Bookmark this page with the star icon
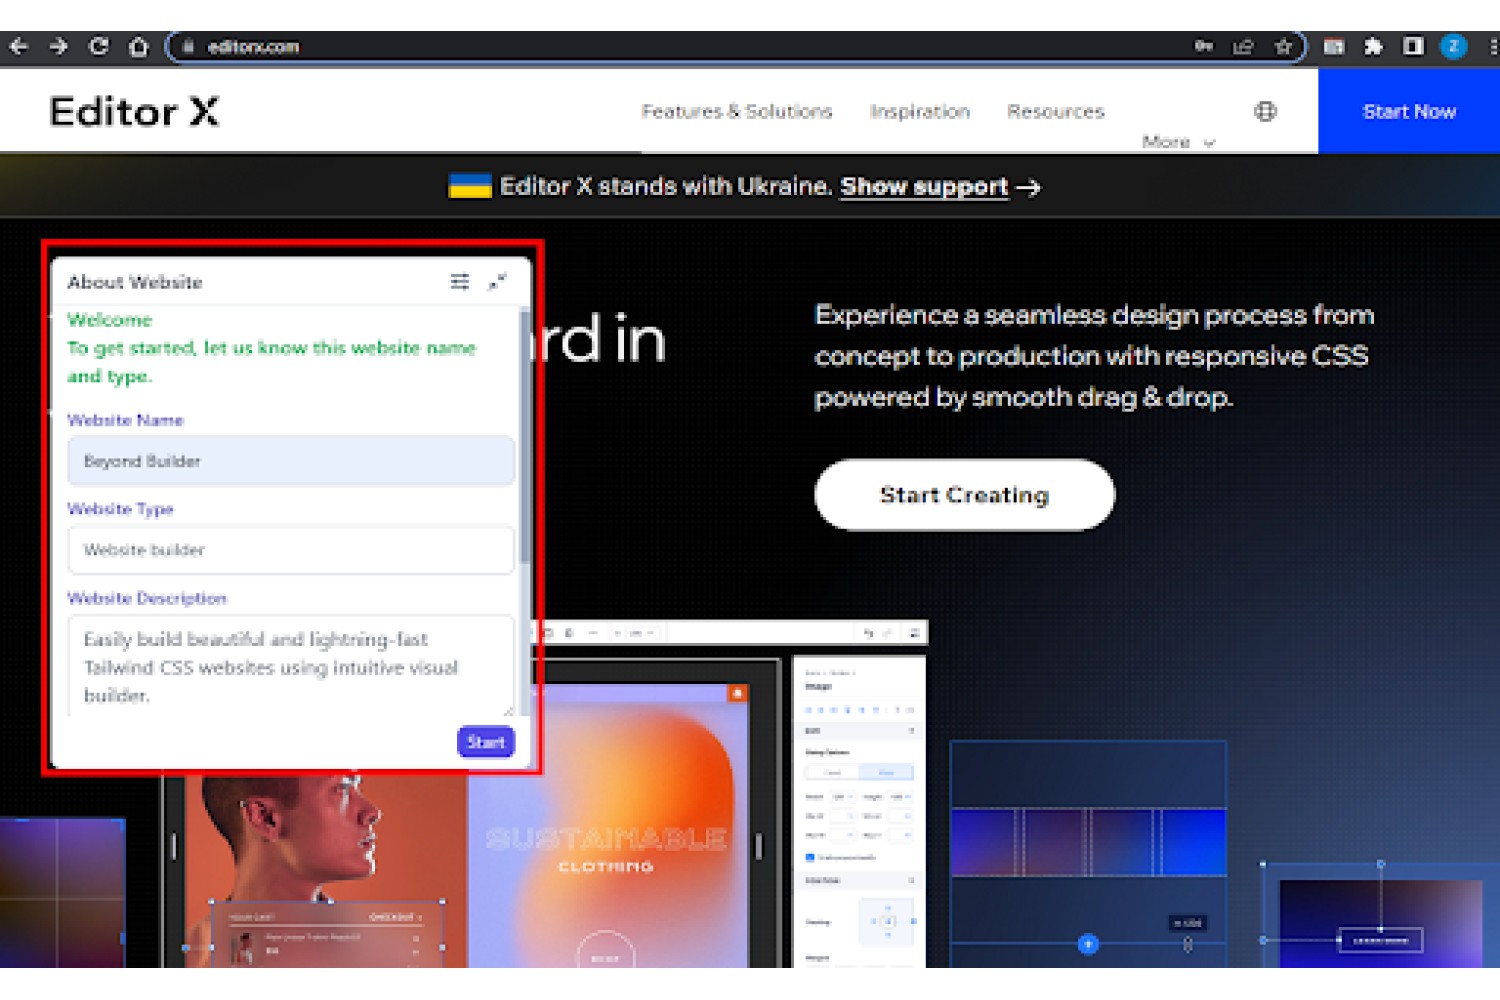This screenshot has width=1500, height=1000. 1284,46
